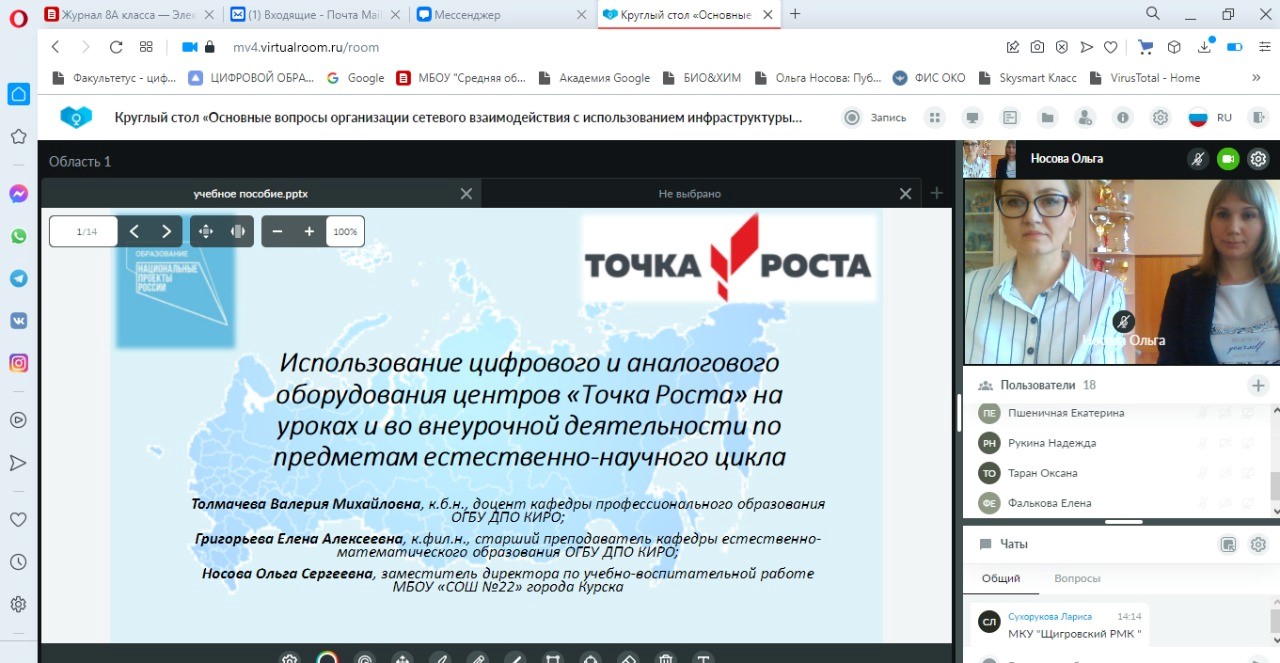Open Telegram in the Opera sidebar
1280x663 pixels.
(18, 279)
